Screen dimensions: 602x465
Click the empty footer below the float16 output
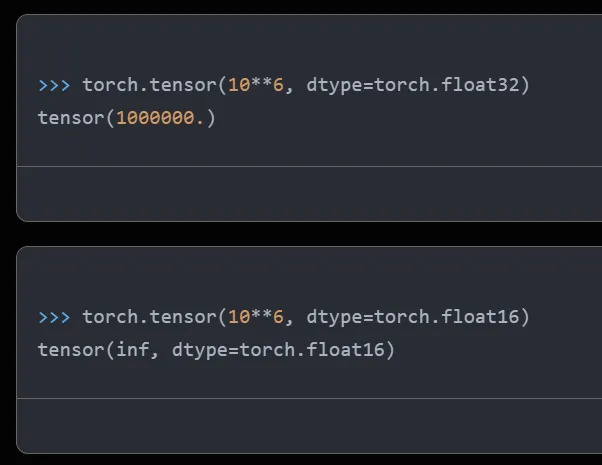(x=309, y=426)
